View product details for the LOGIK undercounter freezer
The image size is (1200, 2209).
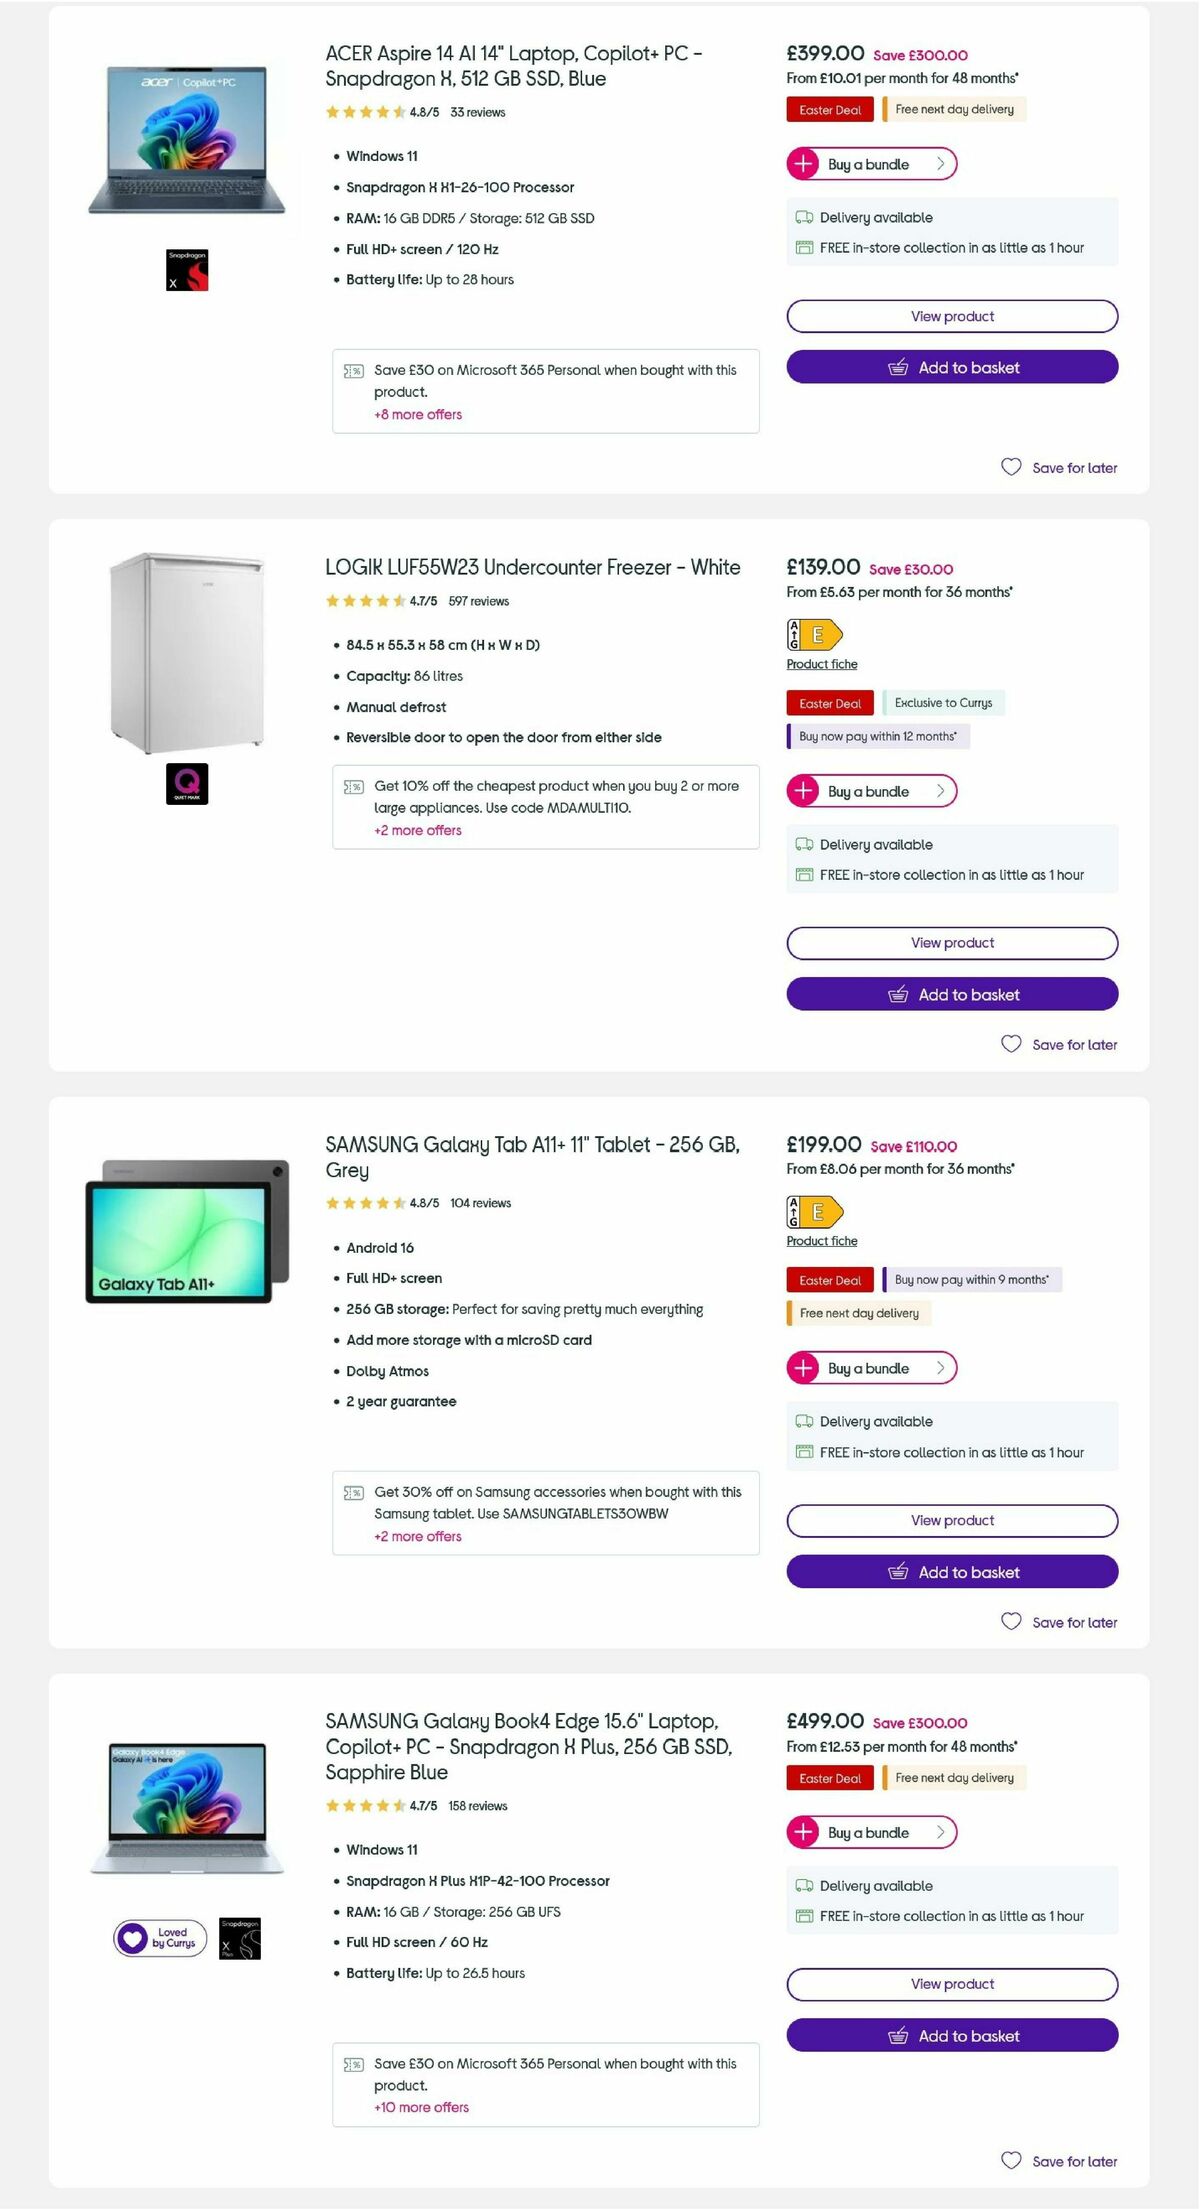[952, 942]
